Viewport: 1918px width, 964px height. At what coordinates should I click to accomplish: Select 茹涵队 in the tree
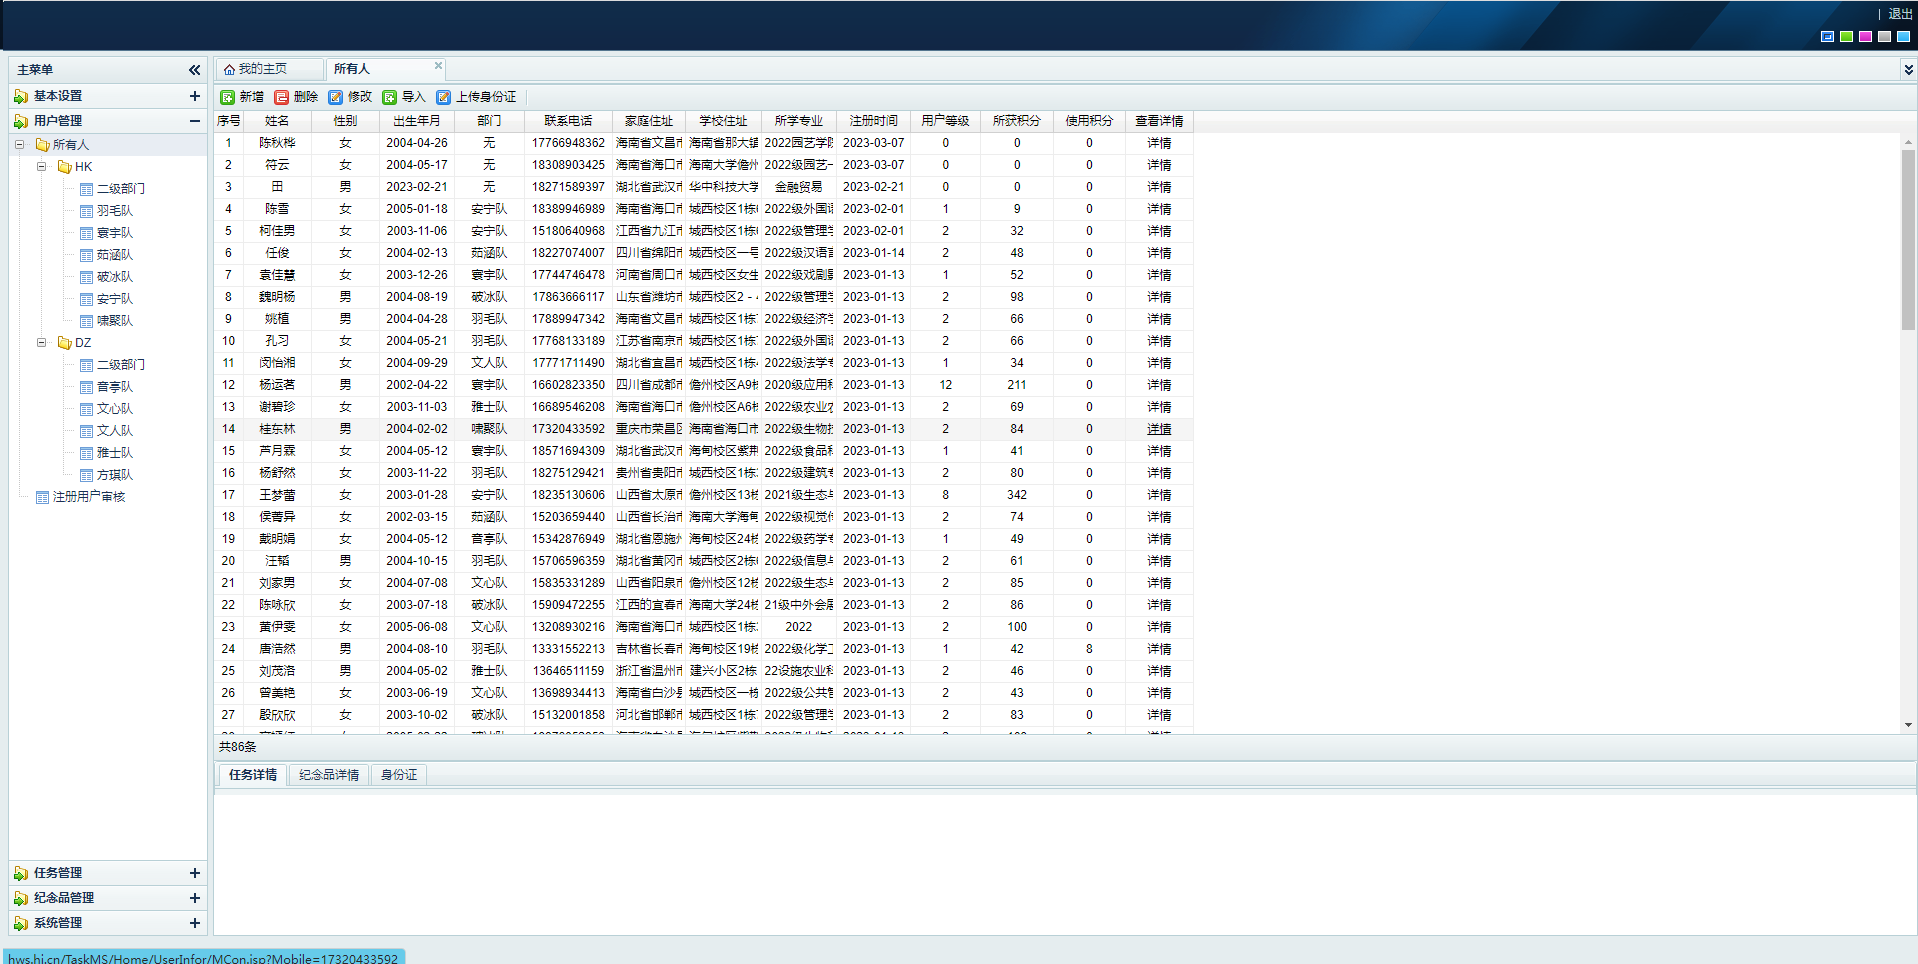click(114, 255)
